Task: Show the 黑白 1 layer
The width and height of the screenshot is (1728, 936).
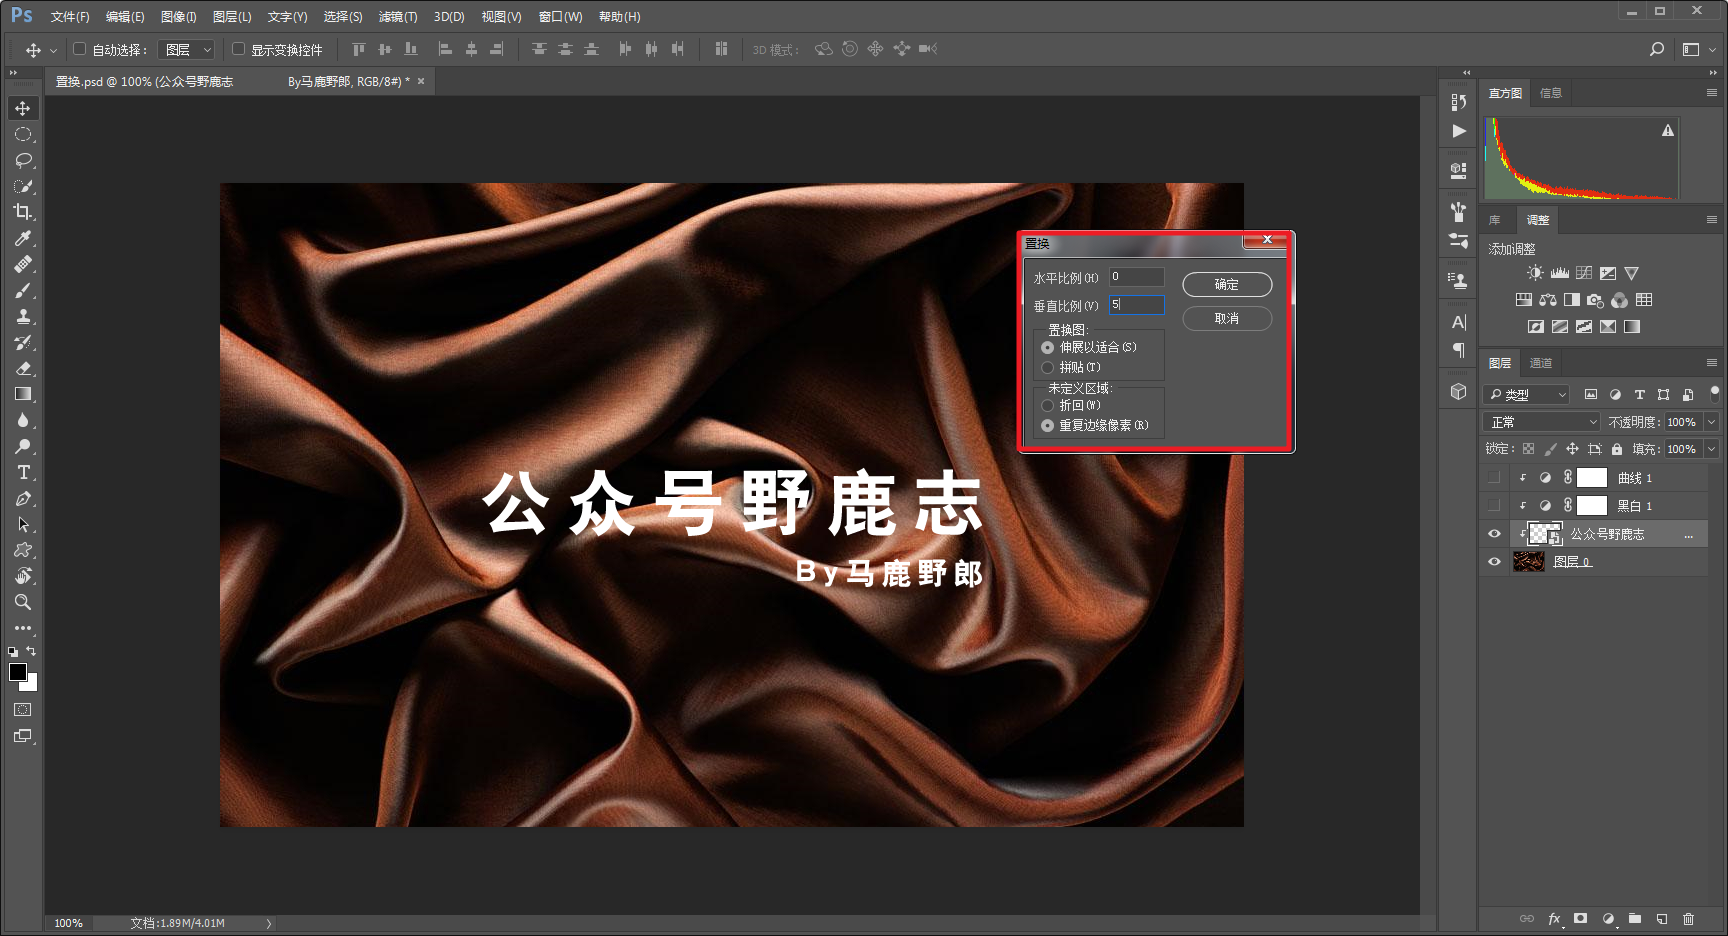Action: coord(1494,506)
